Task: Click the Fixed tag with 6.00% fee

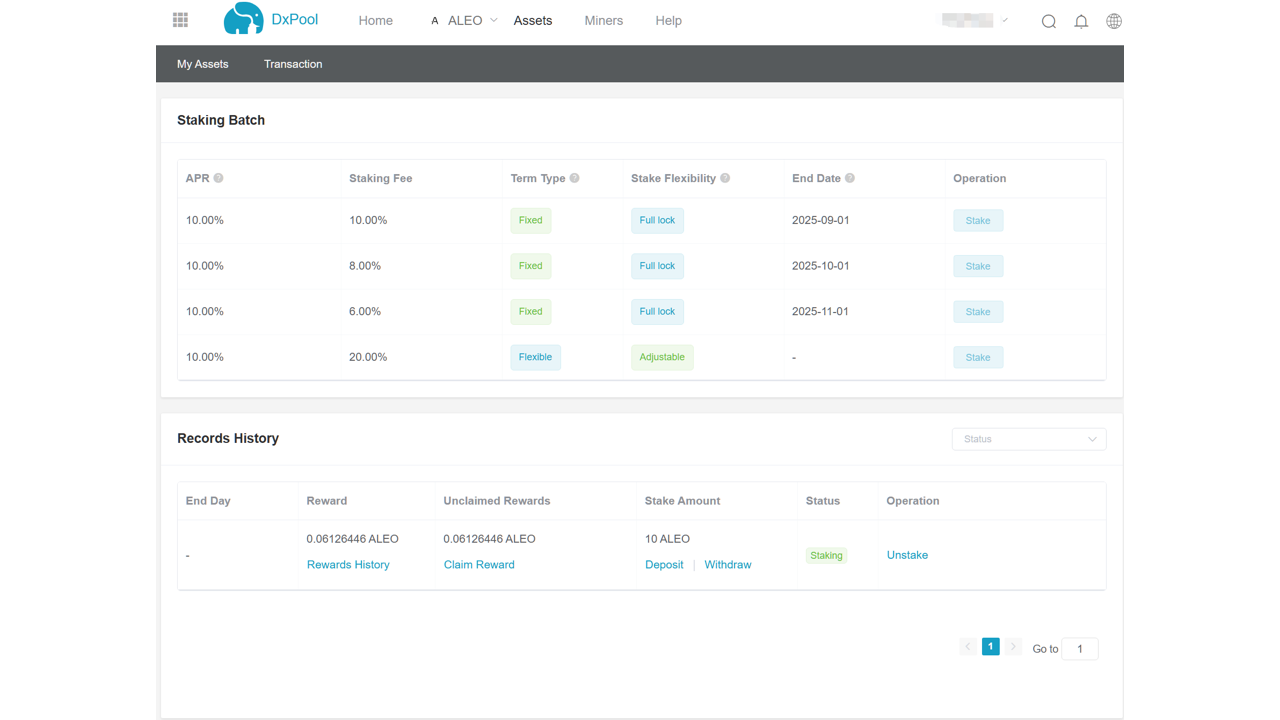Action: (531, 311)
